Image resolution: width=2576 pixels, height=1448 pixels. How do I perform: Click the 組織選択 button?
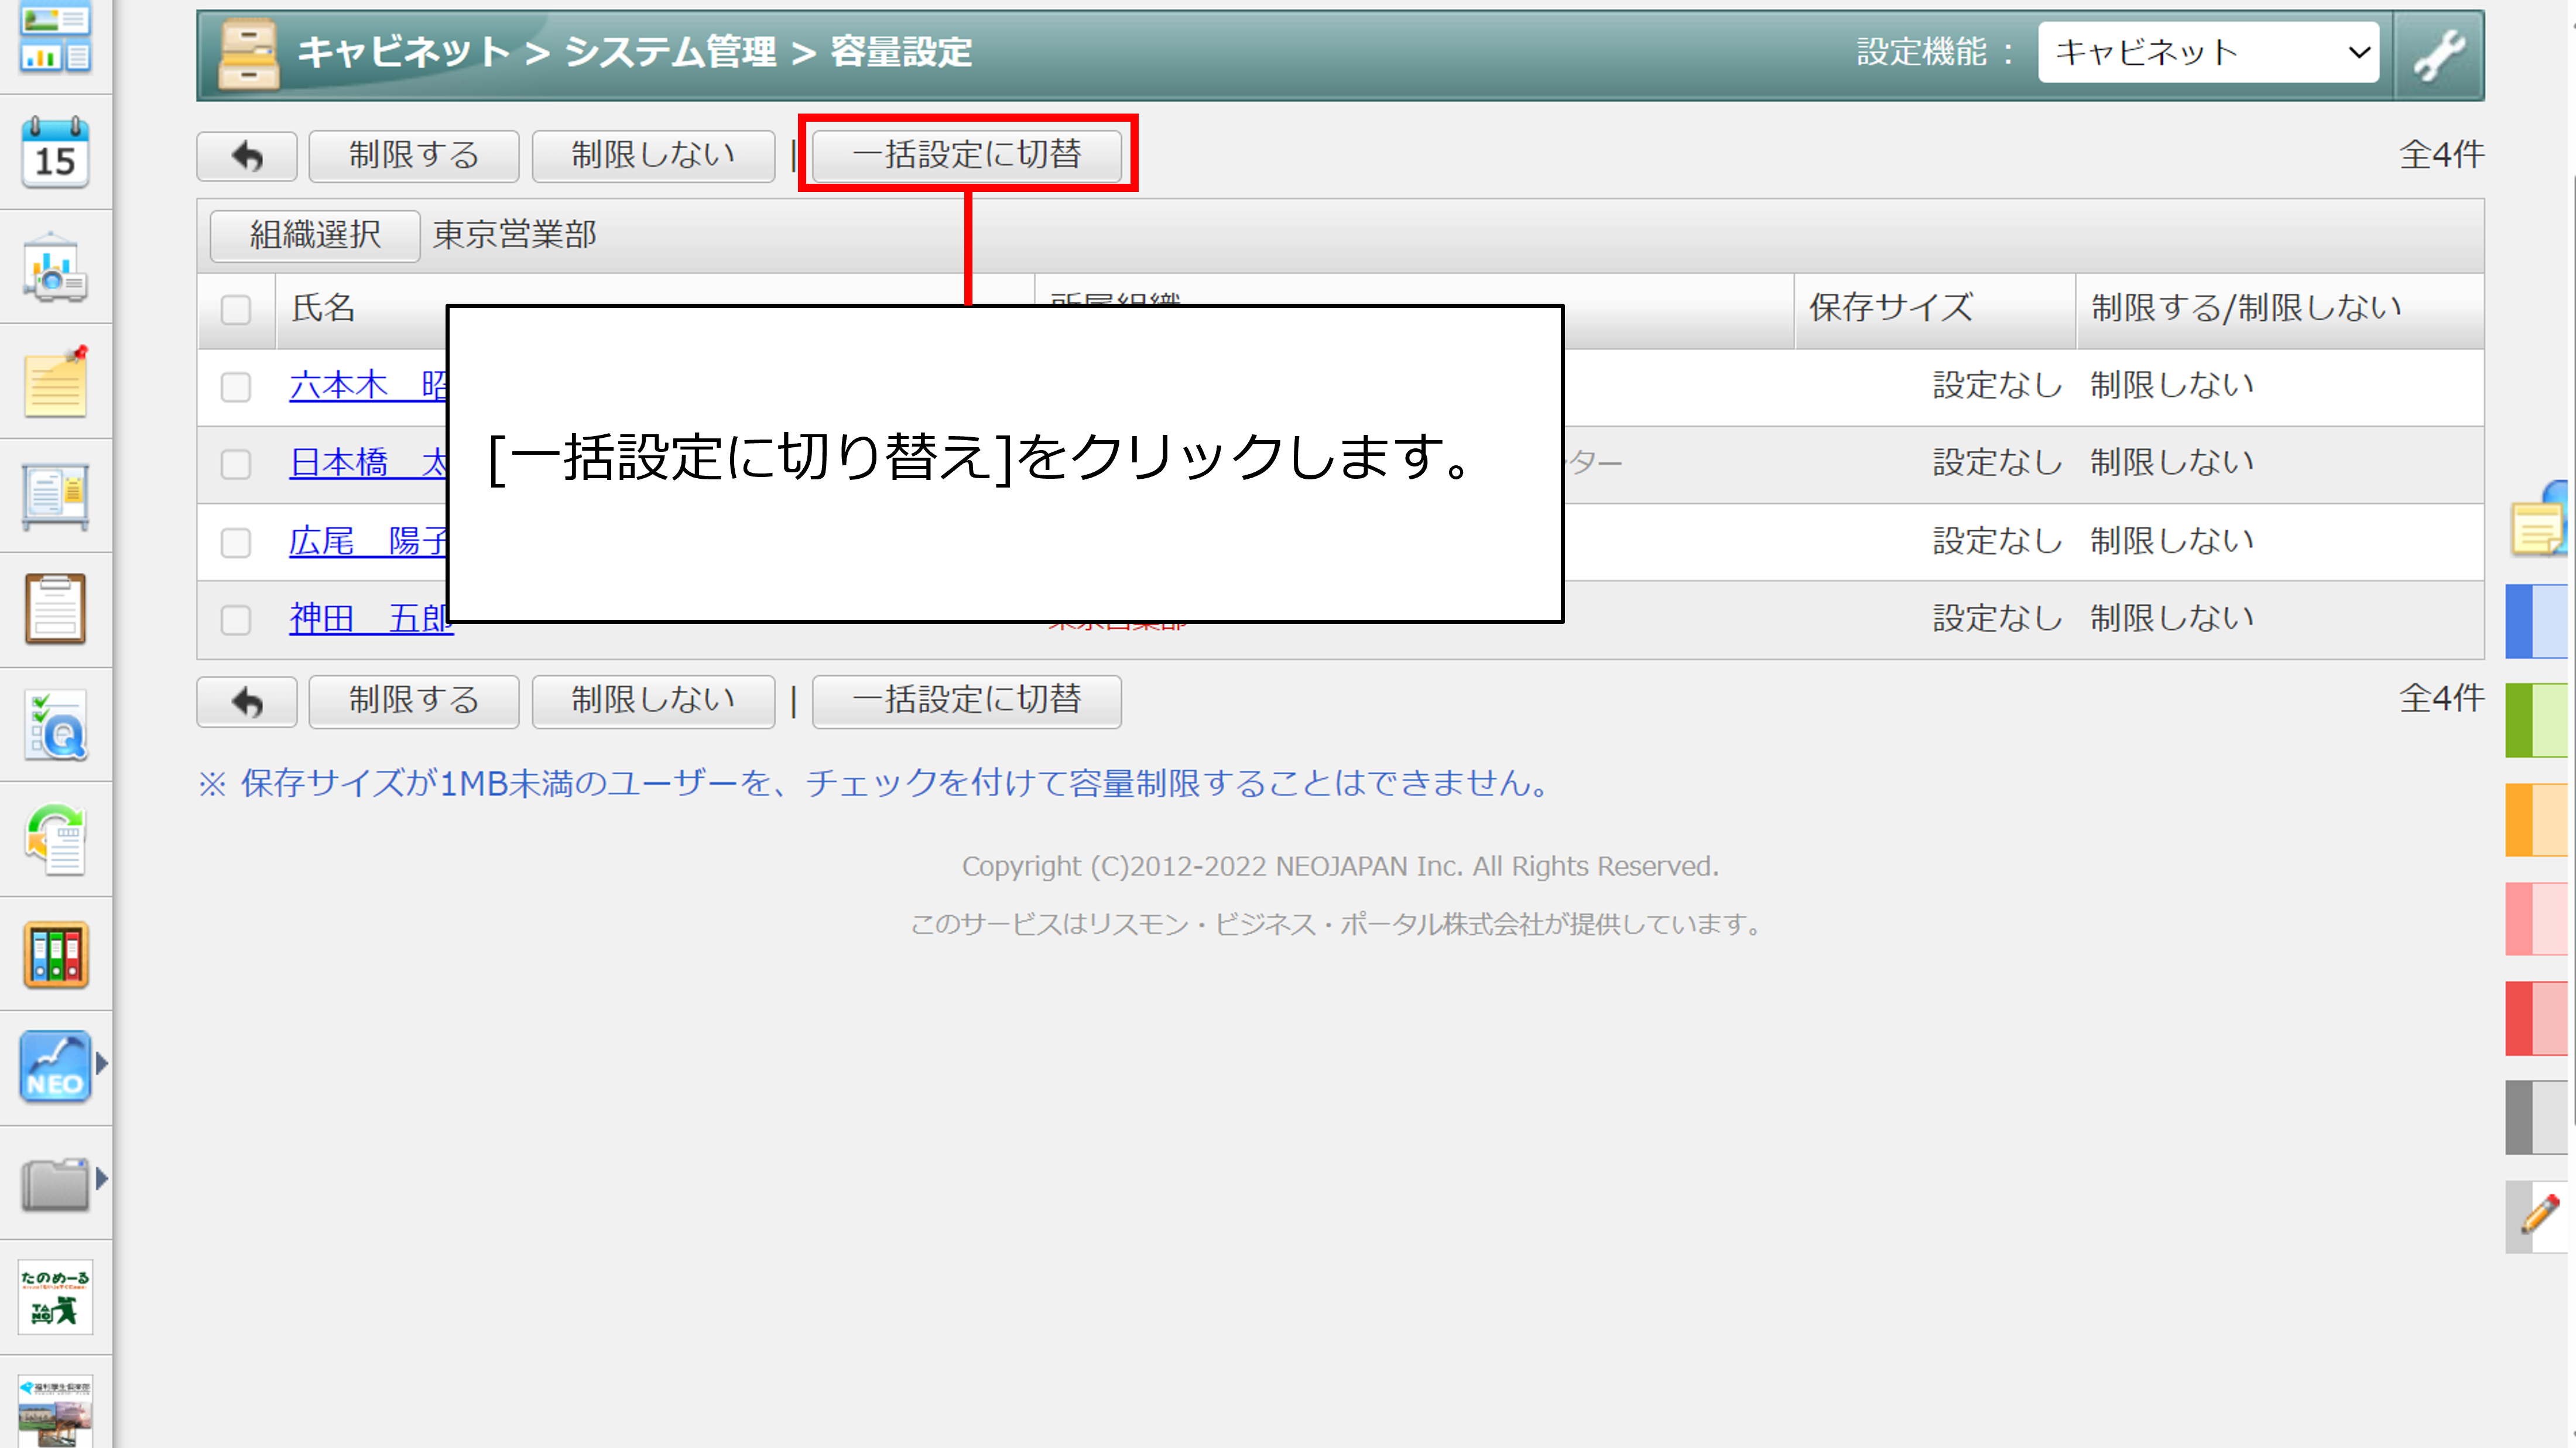pyautogui.click(x=315, y=235)
